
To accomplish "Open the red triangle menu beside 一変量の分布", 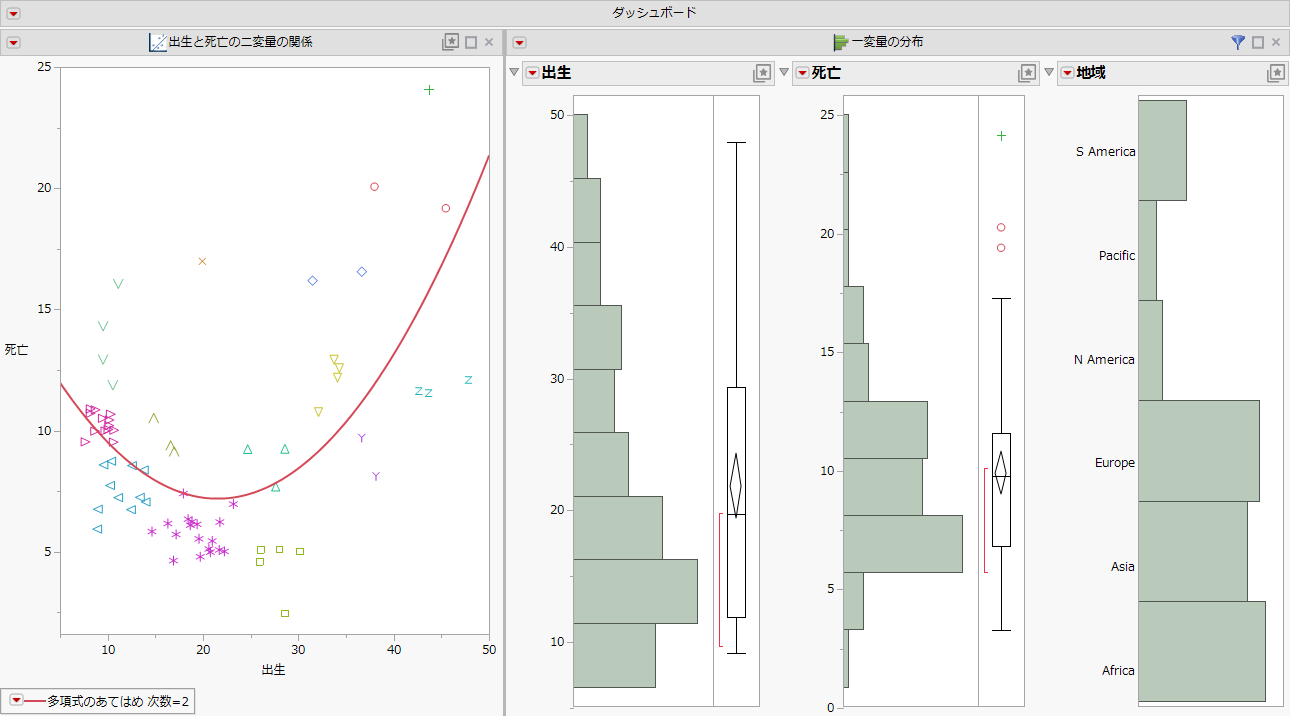I will pyautogui.click(x=519, y=42).
